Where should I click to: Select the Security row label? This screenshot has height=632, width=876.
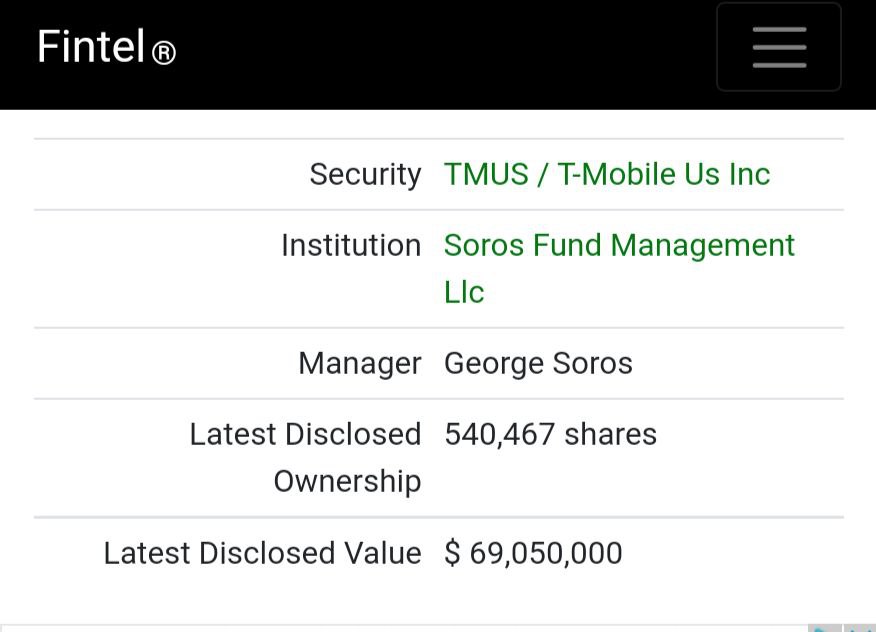pyautogui.click(x=365, y=174)
